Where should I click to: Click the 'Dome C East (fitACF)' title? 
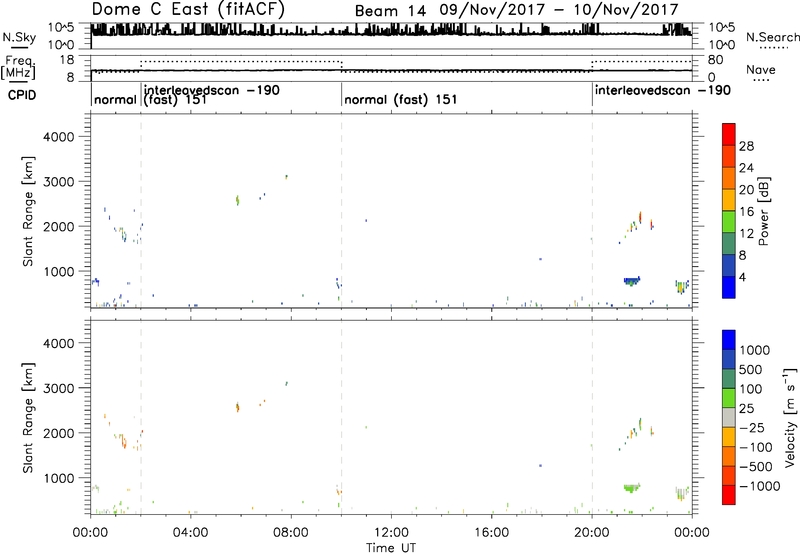pos(188,9)
